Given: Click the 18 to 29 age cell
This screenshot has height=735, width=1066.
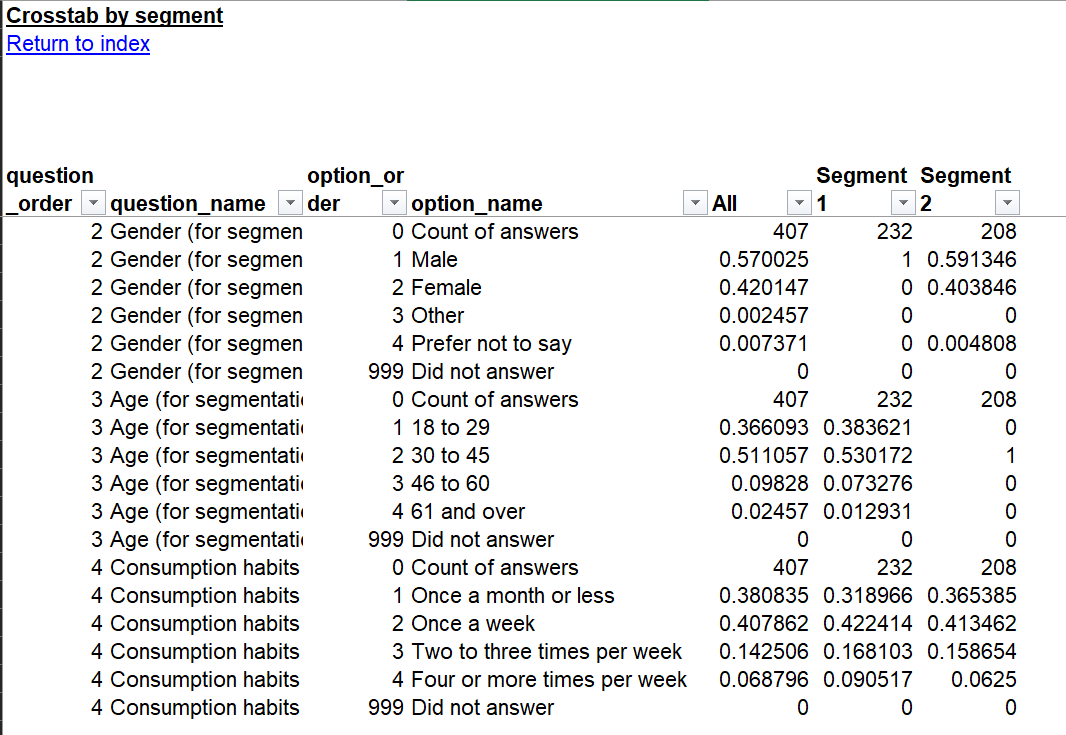Looking at the screenshot, I should (x=450, y=428).
